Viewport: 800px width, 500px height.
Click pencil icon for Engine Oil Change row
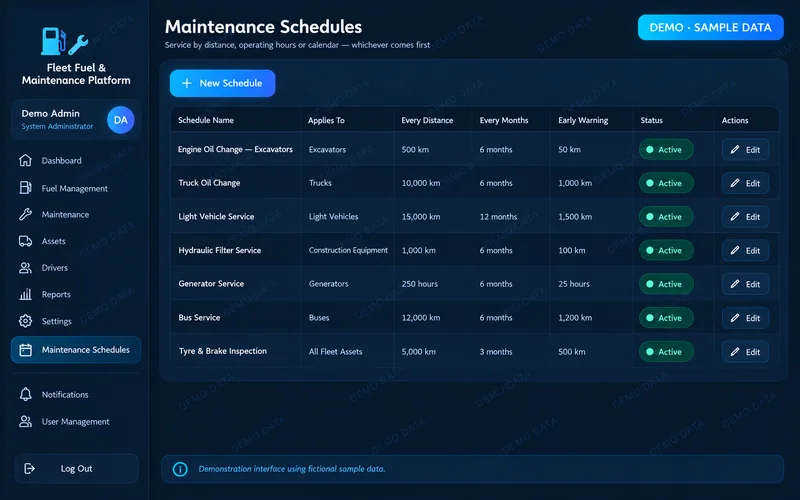[x=735, y=149]
